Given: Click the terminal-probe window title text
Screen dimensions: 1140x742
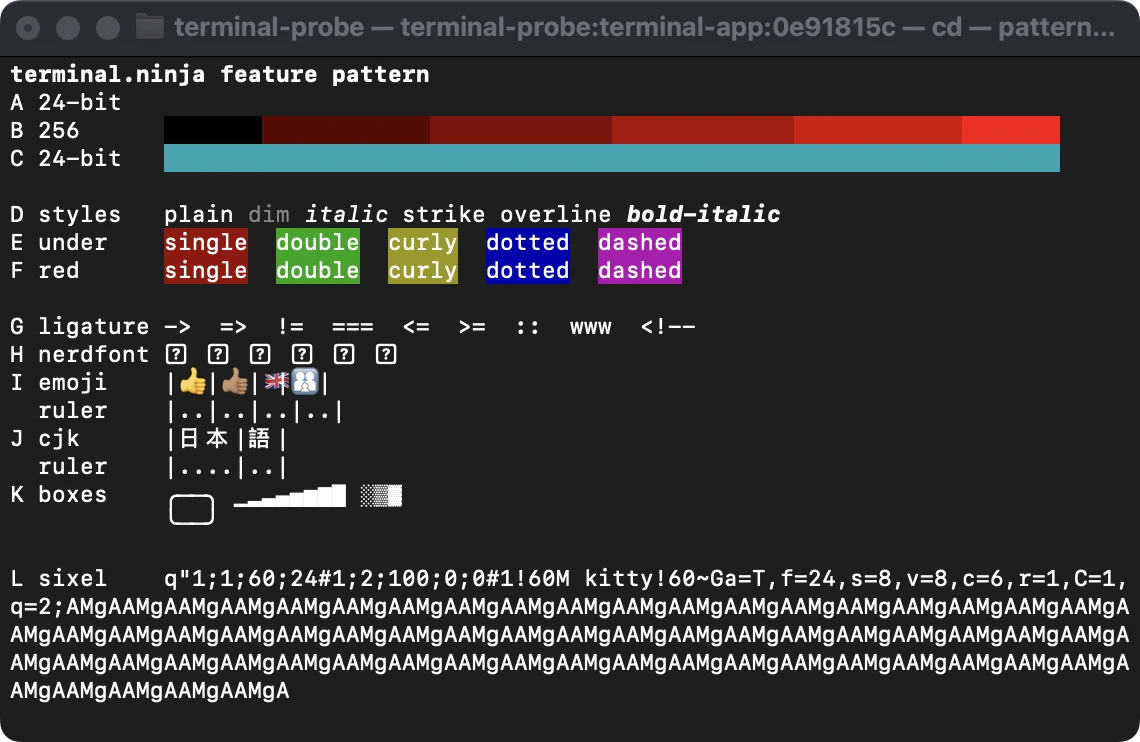Looking at the screenshot, I should click(644, 28).
